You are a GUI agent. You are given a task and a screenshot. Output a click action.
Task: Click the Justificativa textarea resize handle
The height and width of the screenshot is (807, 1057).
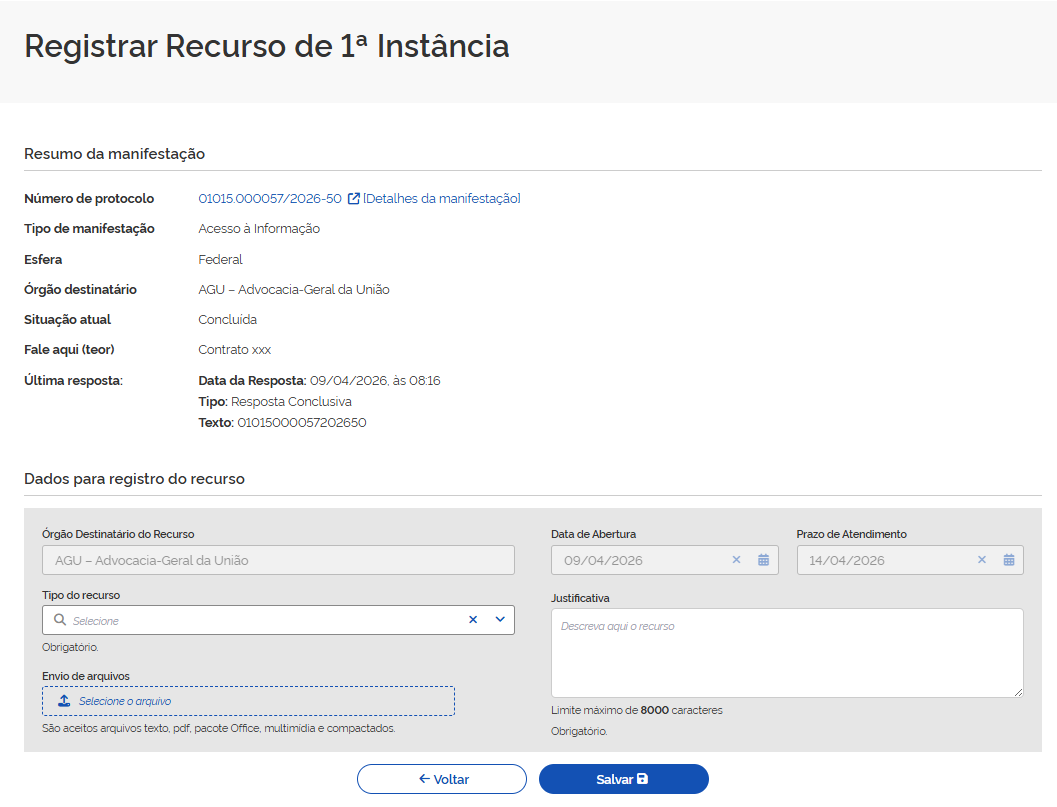(1018, 692)
